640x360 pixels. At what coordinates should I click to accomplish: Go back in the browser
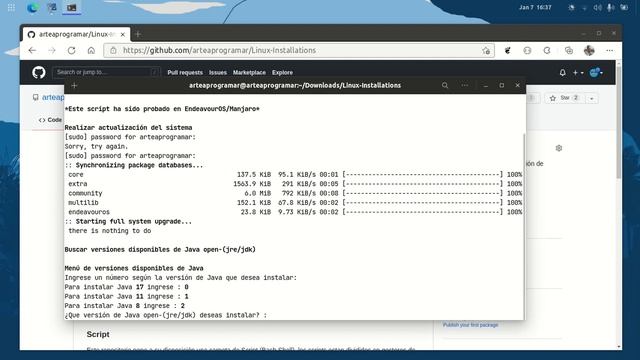32,50
